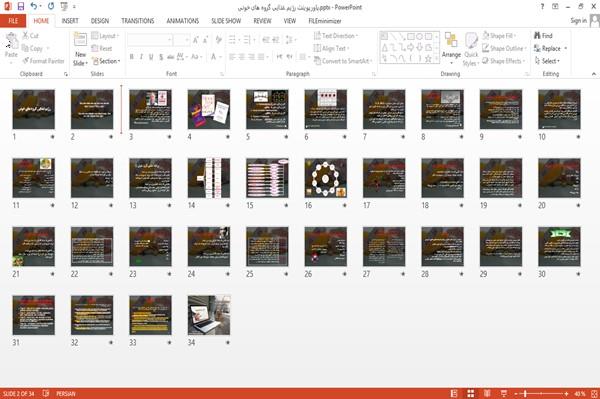Click PERSIAN language indicator in status bar

pos(65,393)
